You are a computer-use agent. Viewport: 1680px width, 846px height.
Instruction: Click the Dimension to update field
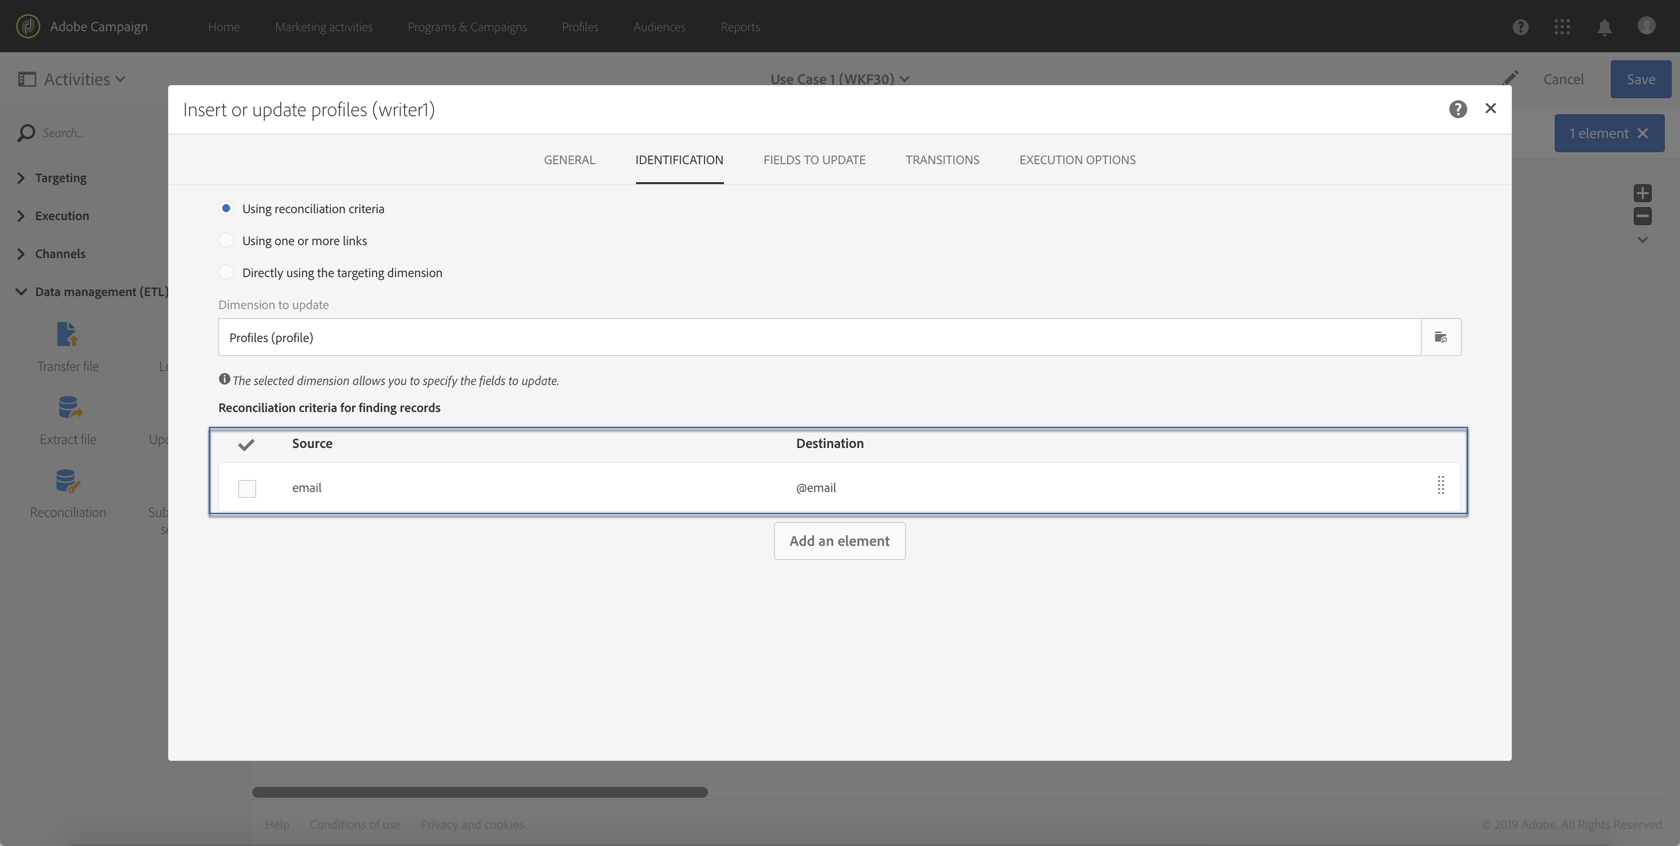click(x=819, y=337)
